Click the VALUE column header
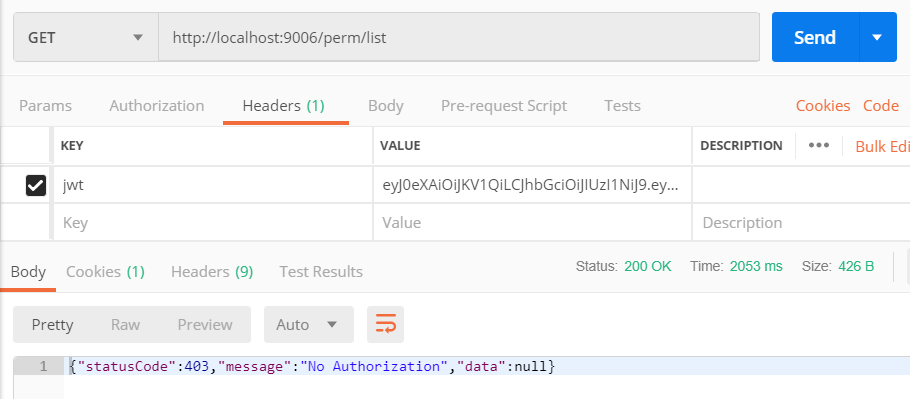910x399 pixels. tap(400, 146)
